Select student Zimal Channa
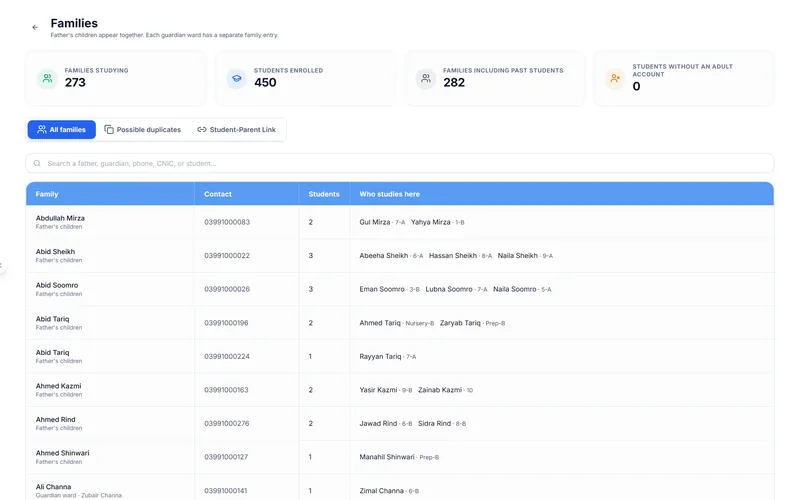800x500 pixels. coord(381,491)
